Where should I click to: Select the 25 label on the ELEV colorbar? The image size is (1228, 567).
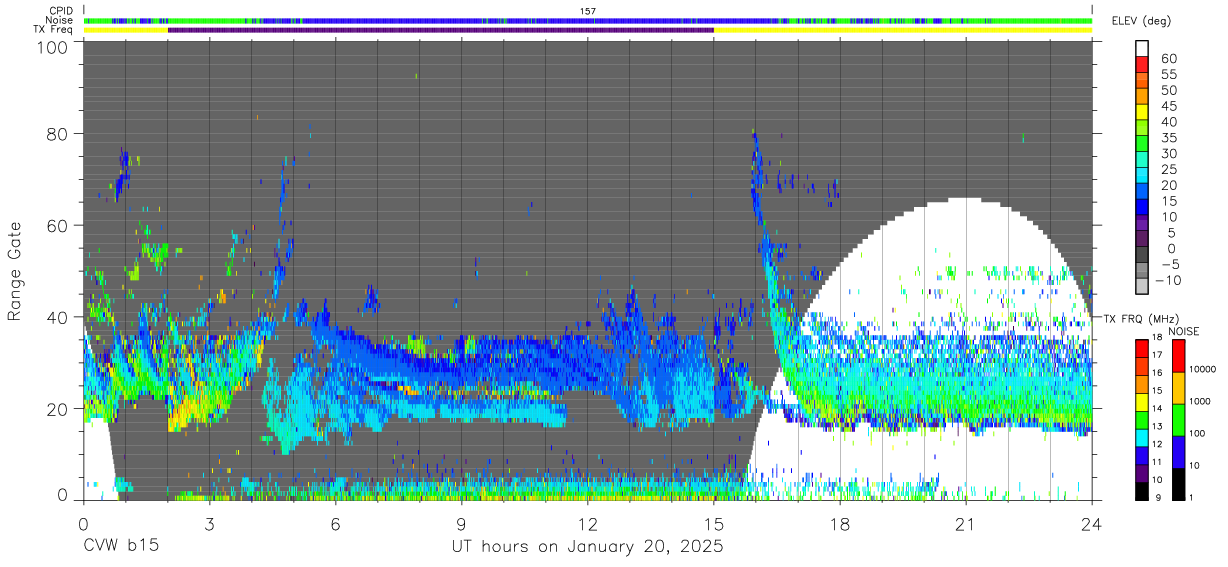point(1168,170)
